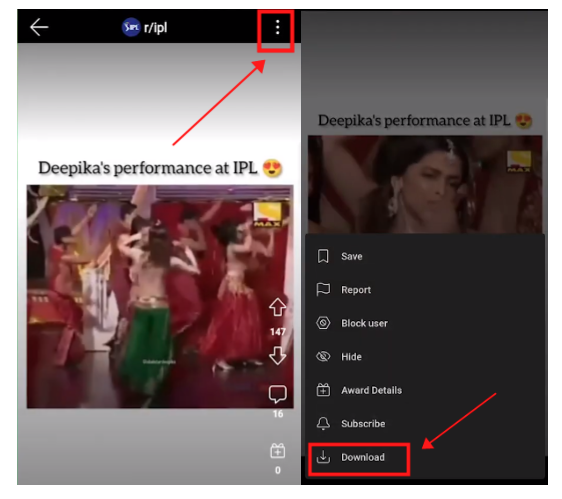Tap the dimmed video behind the menu
The width and height of the screenshot is (562, 499).
click(x=425, y=184)
